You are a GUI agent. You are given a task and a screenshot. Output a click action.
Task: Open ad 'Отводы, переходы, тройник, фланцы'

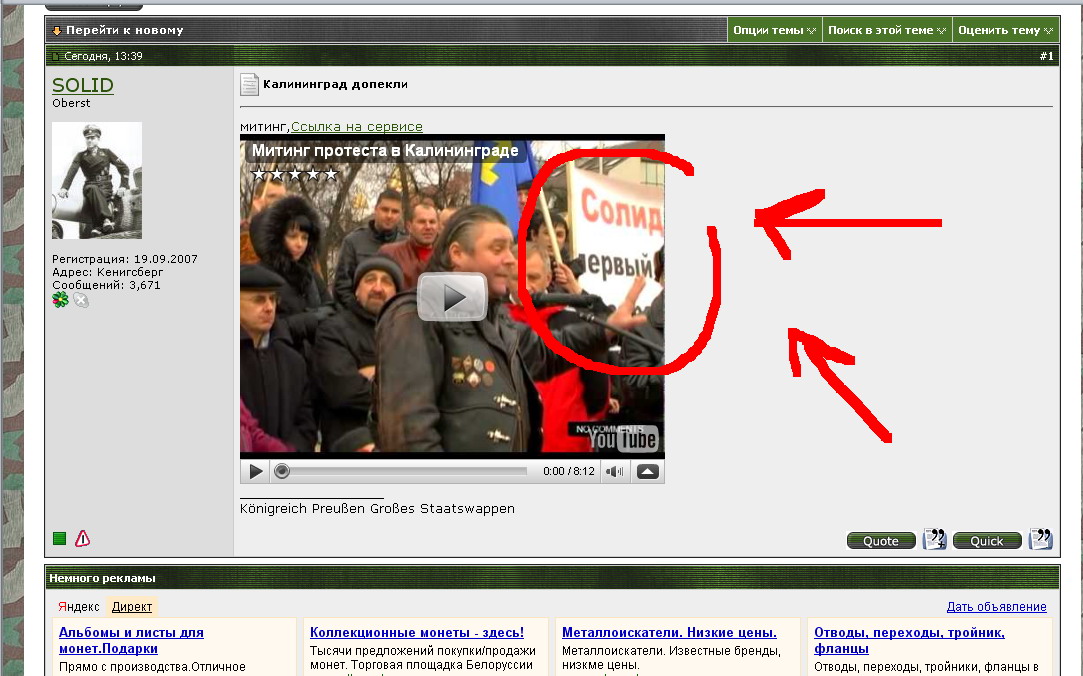[x=909, y=640]
